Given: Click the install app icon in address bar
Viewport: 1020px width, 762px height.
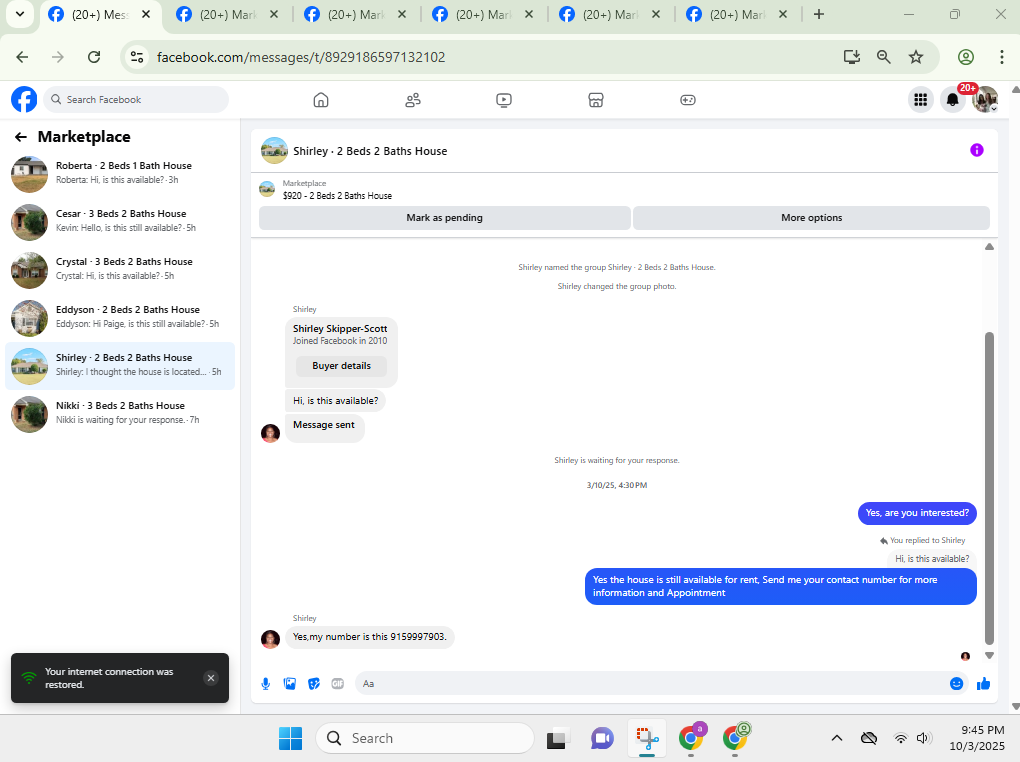Looking at the screenshot, I should coord(852,57).
